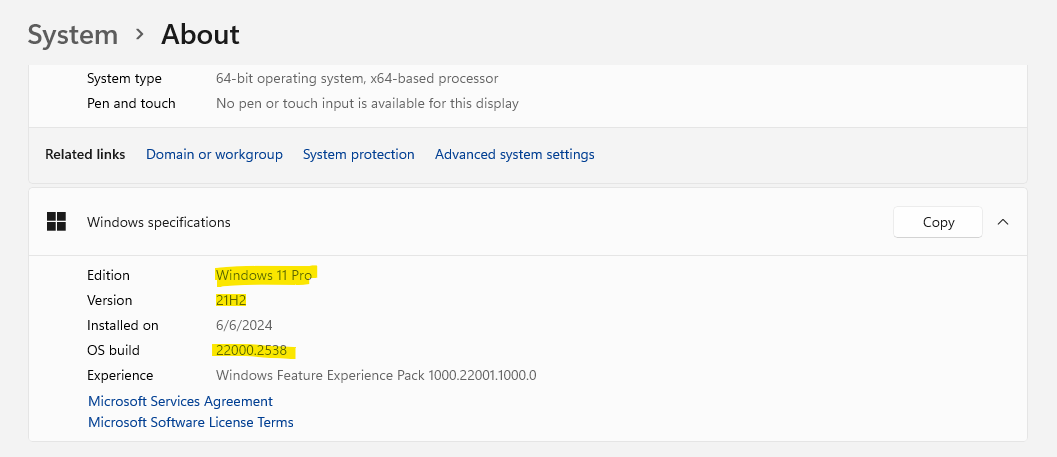Click the highlighted Windows 11 Pro edition value
Screen dimensions: 1057x457
pos(264,275)
